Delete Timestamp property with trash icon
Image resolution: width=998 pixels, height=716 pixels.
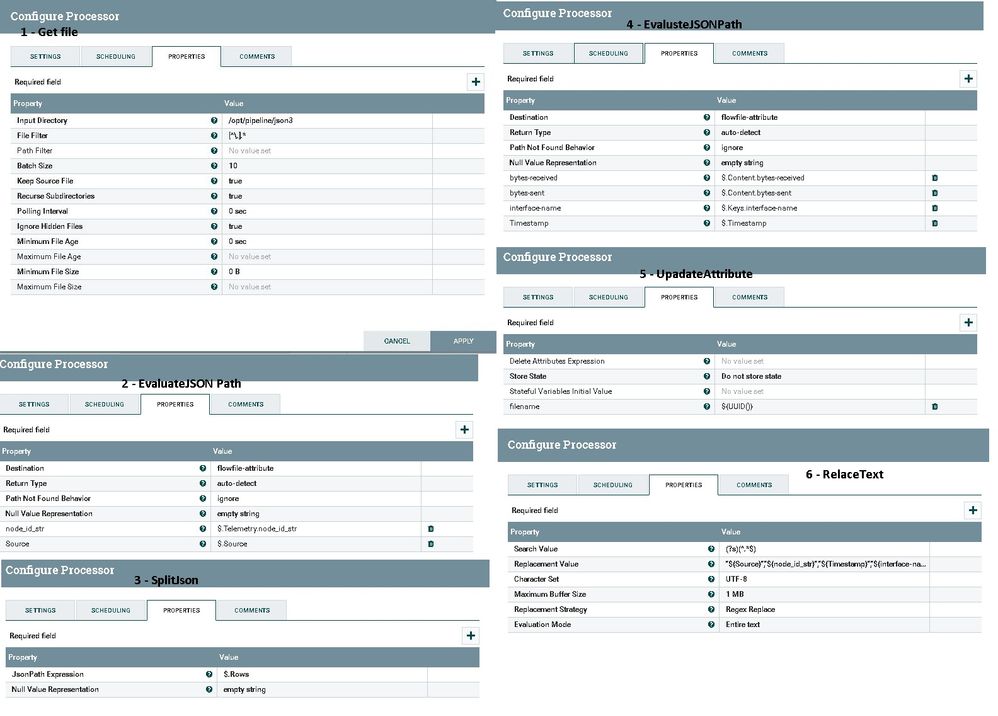(x=934, y=223)
